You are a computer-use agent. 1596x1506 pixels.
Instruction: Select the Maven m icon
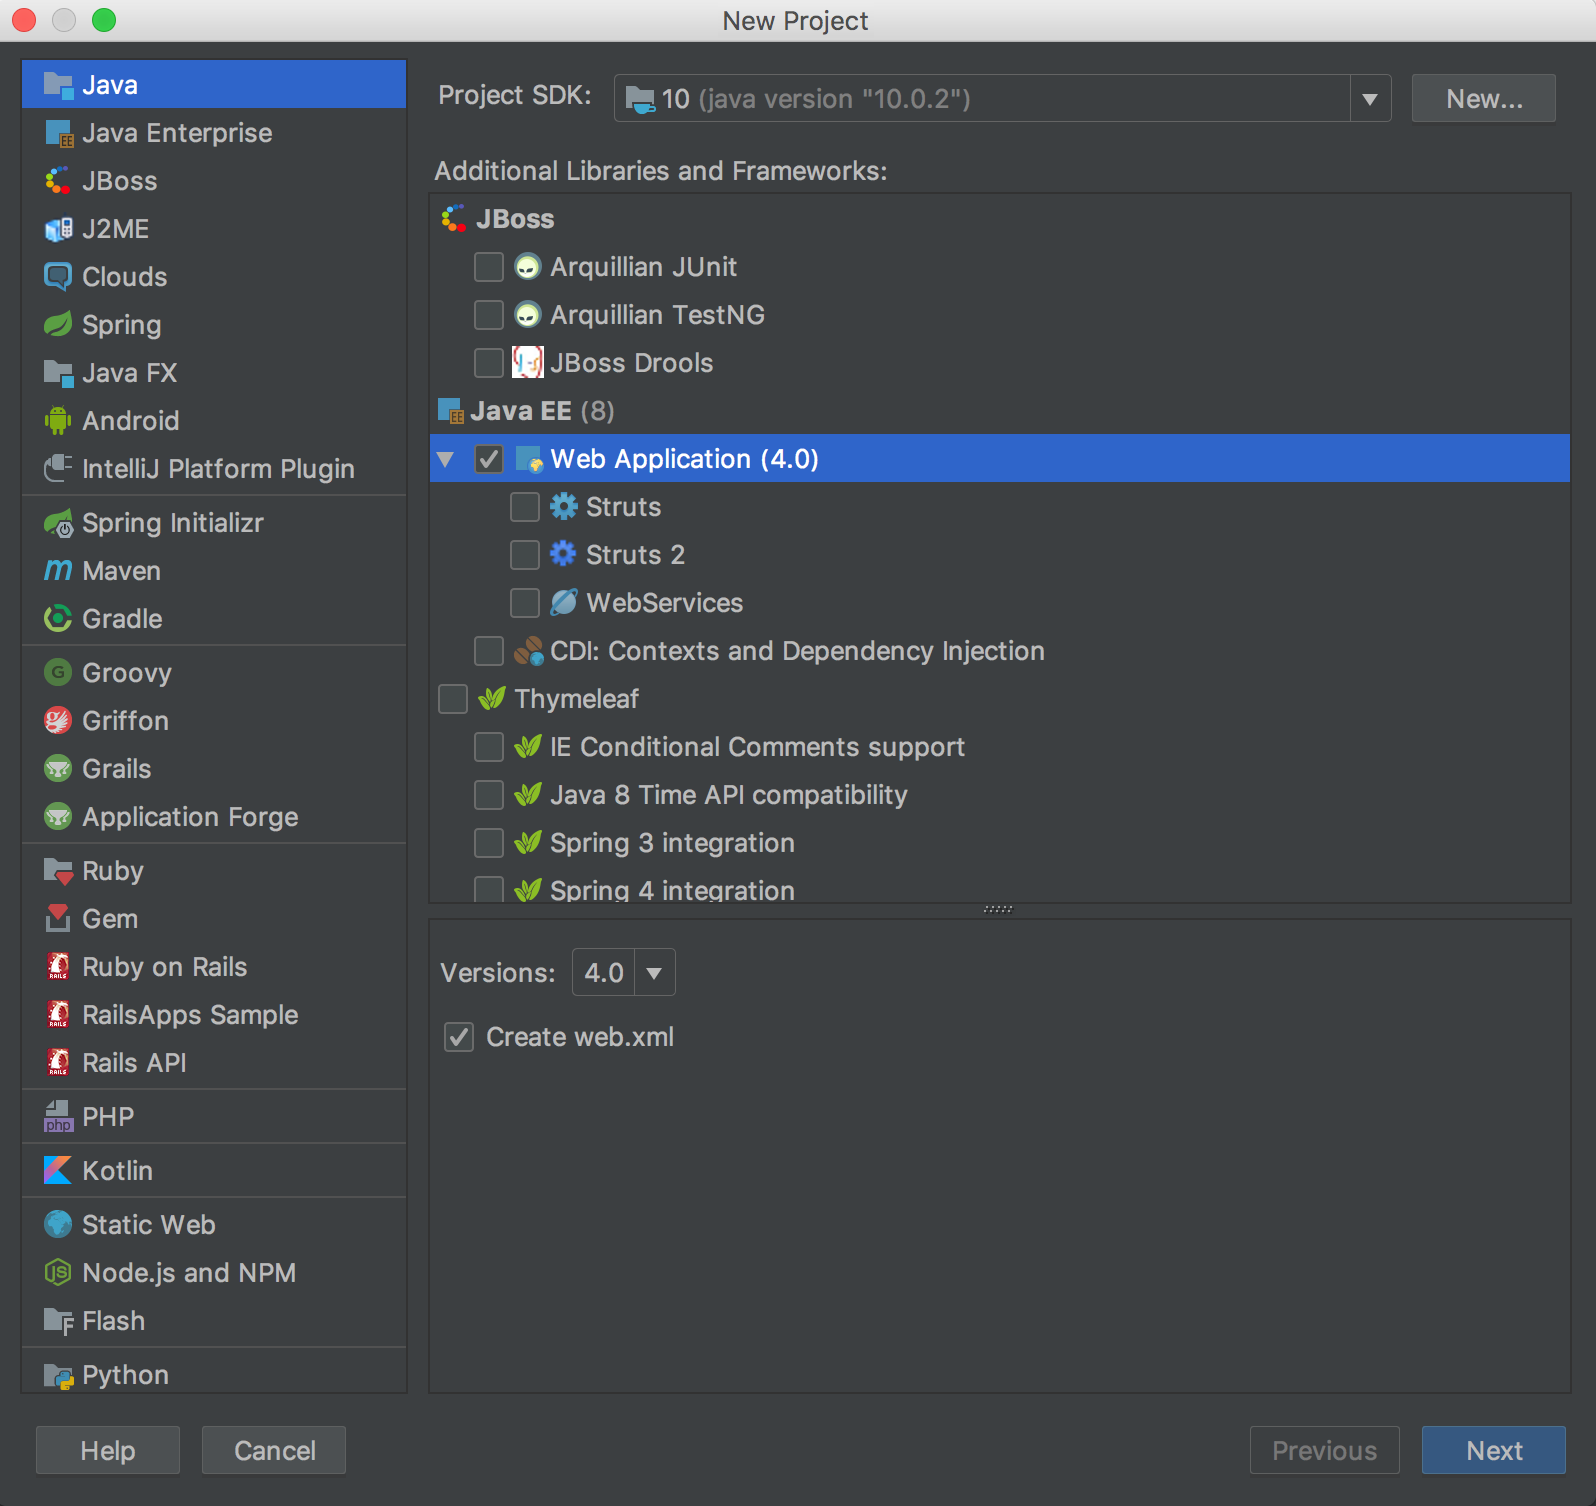59,571
